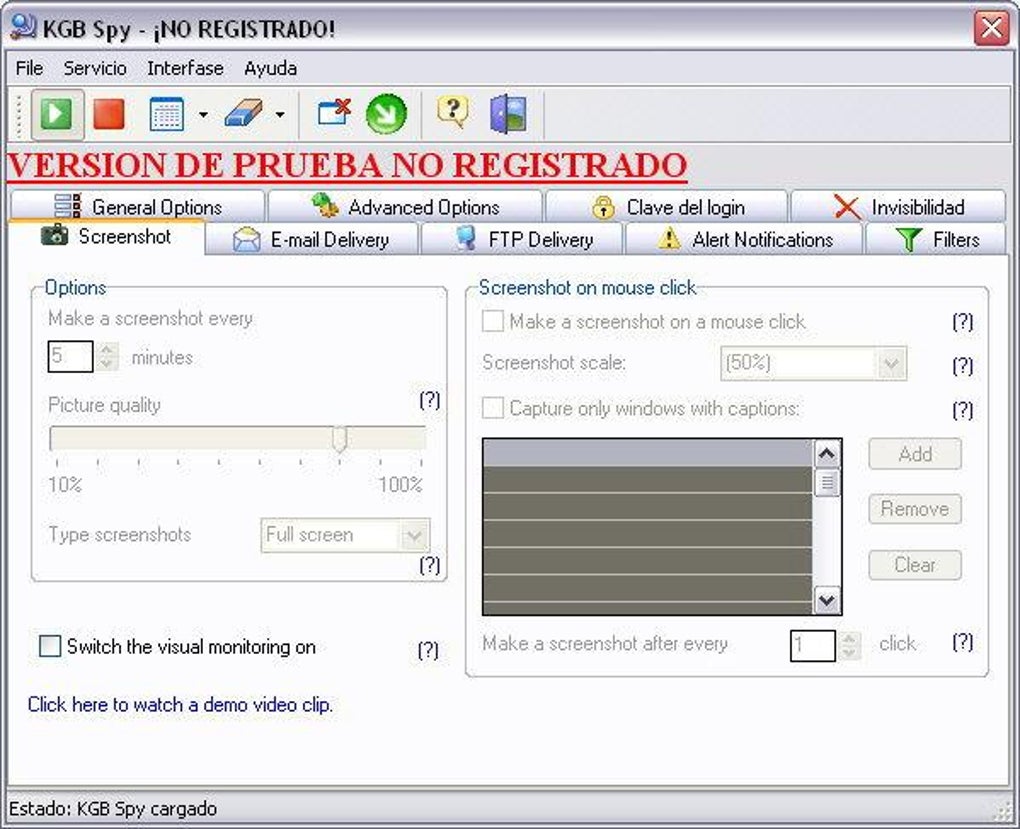Start monitoring with the green play icon
Screen dimensions: 1020x829
(57, 115)
